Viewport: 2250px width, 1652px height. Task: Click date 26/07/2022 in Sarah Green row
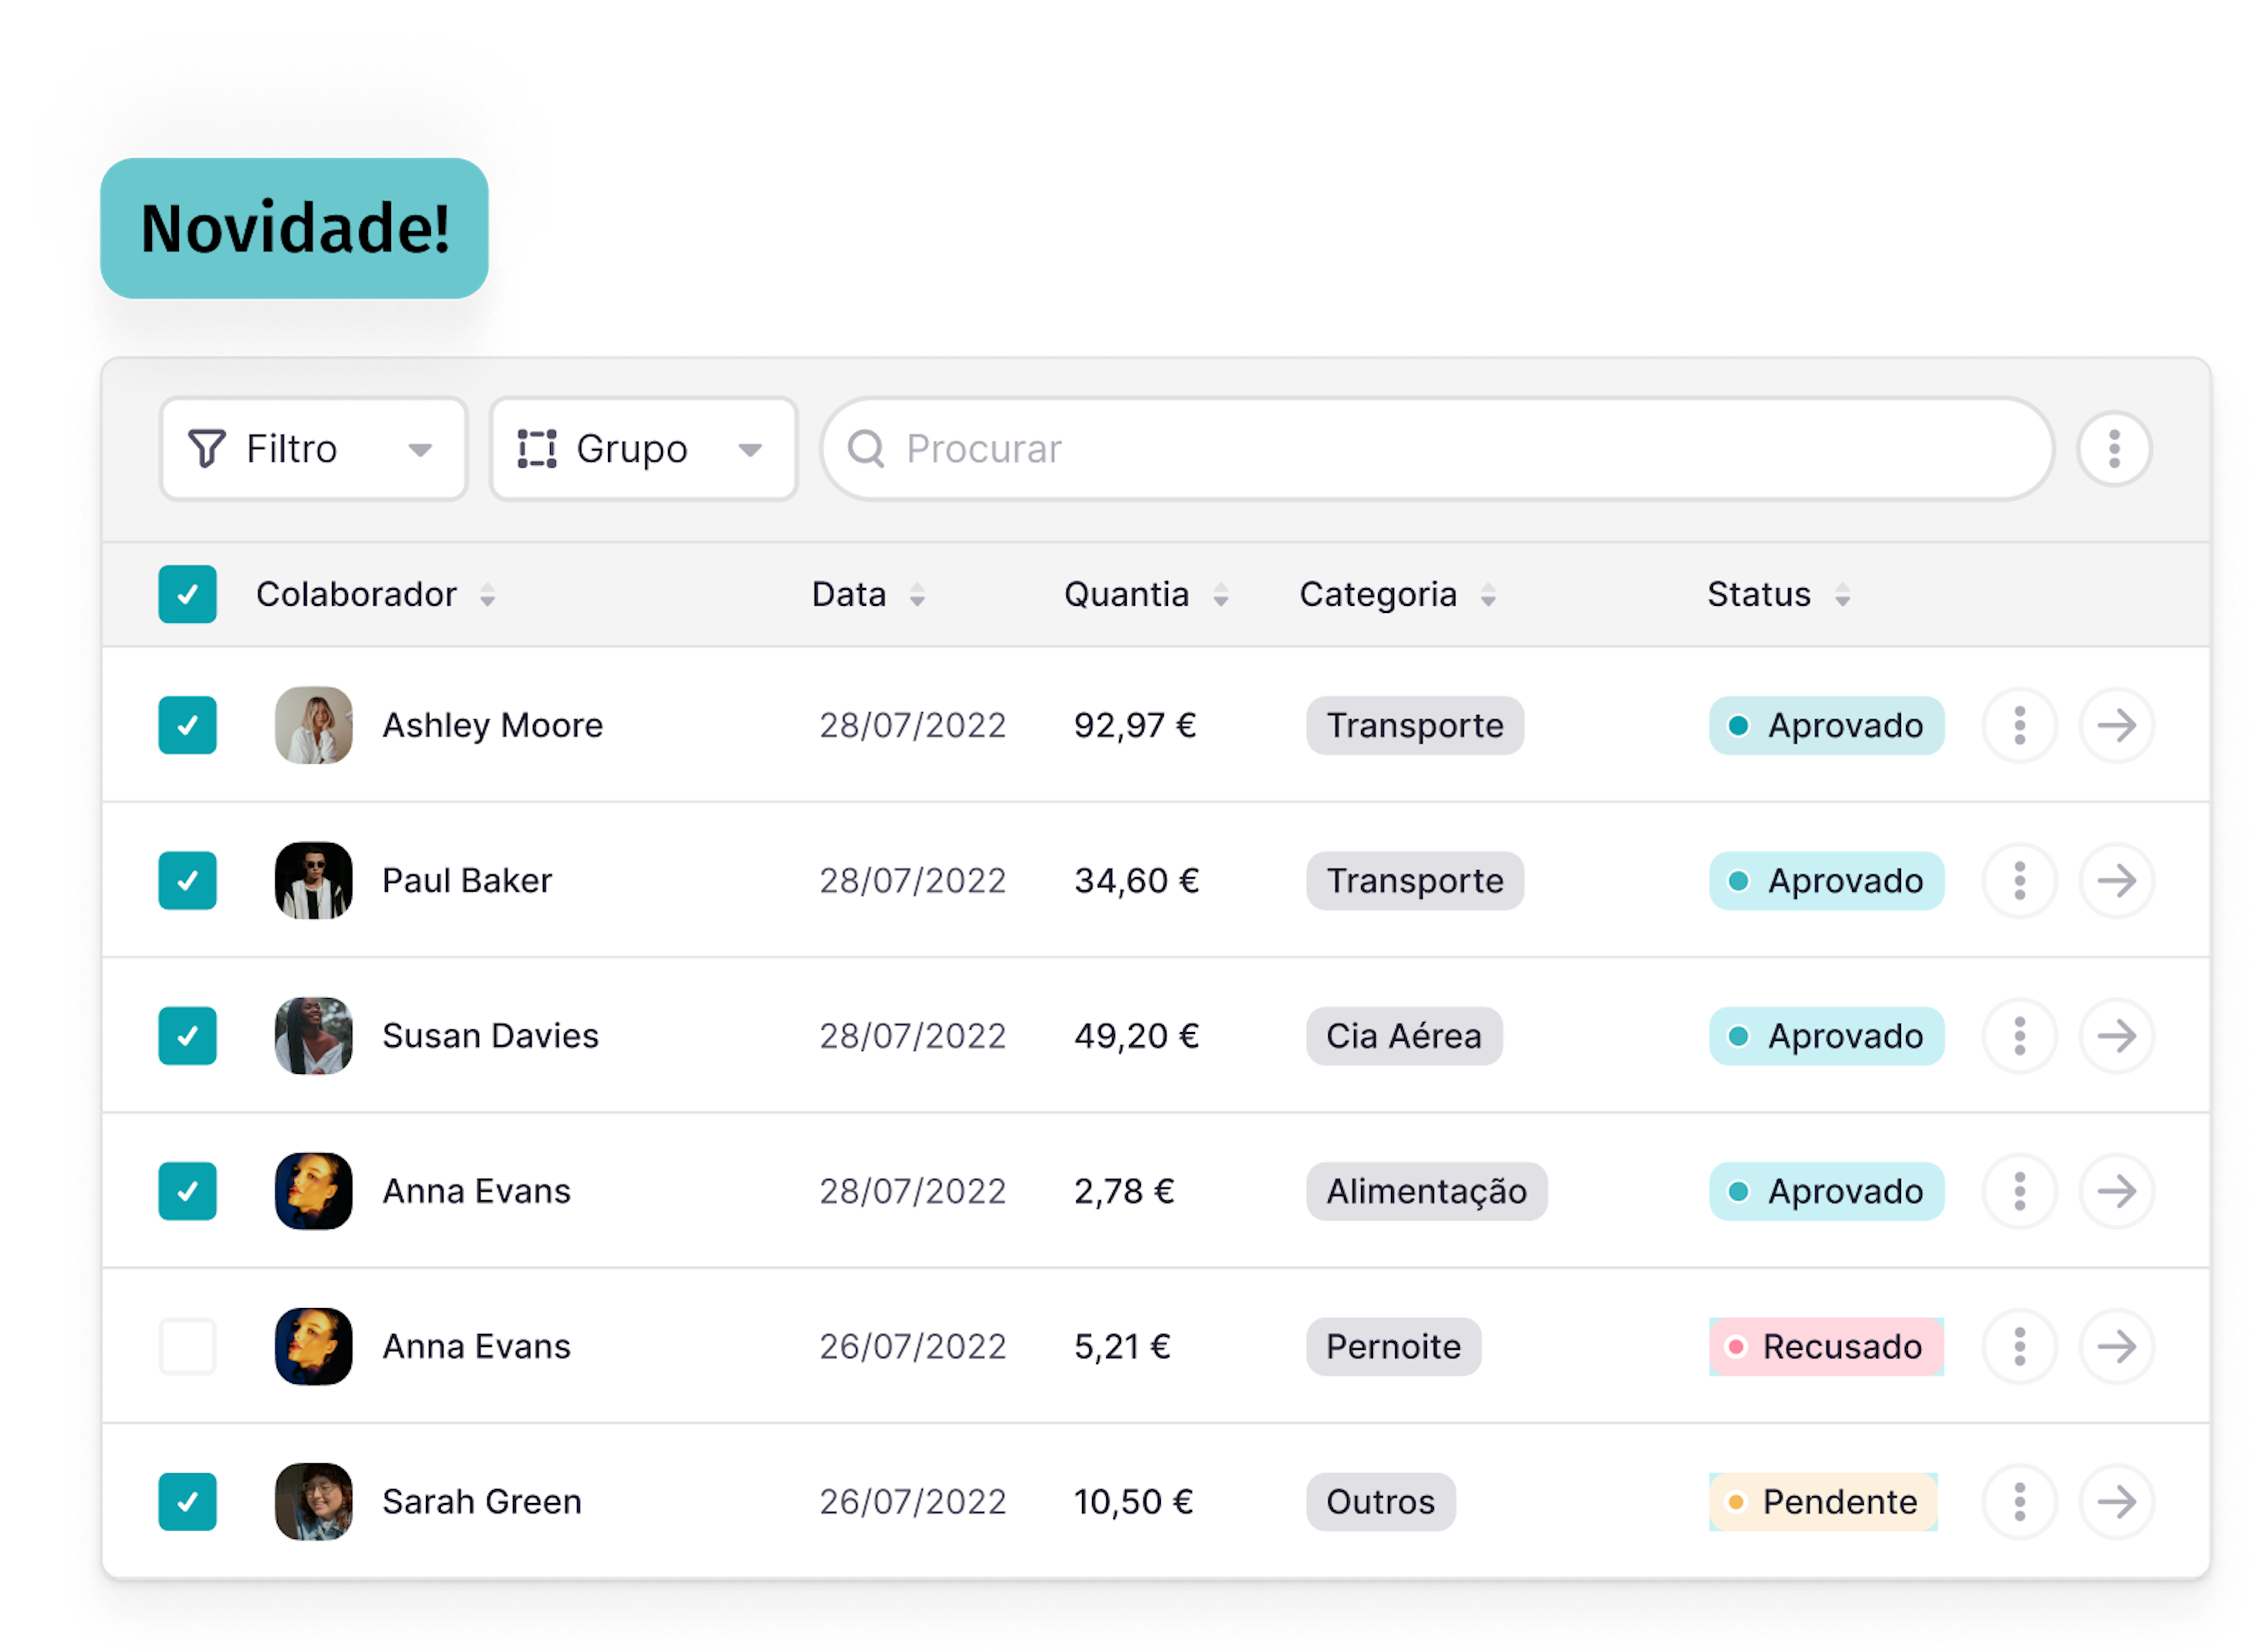(912, 1501)
